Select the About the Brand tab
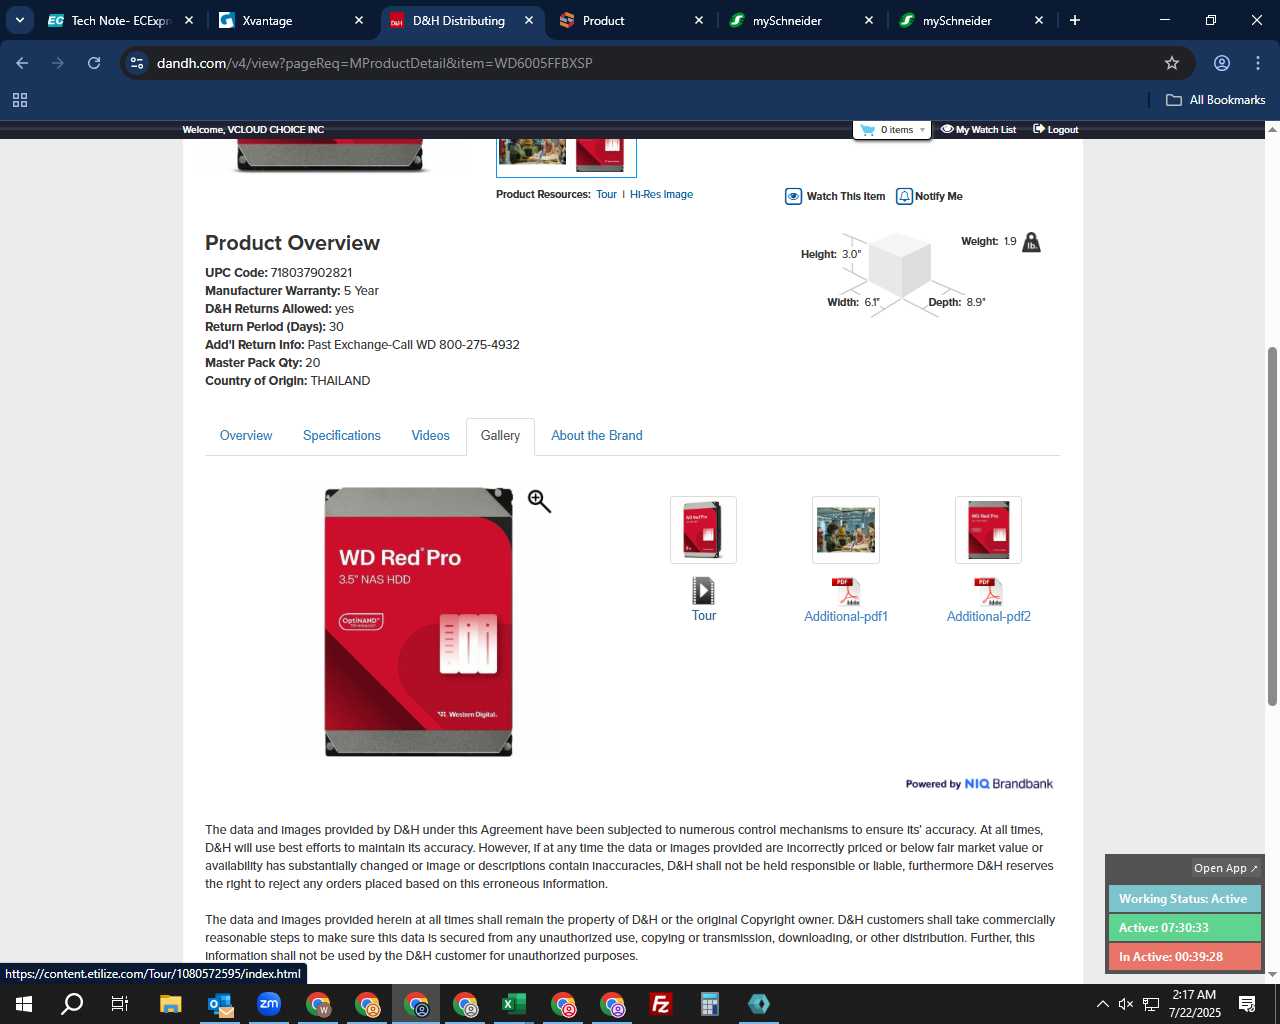Image resolution: width=1280 pixels, height=1024 pixels. 597,436
